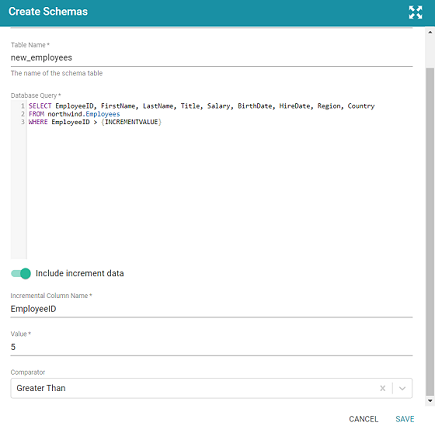Open the Comparator dropdown chevron
The width and height of the screenshot is (435, 426).
pos(402,388)
